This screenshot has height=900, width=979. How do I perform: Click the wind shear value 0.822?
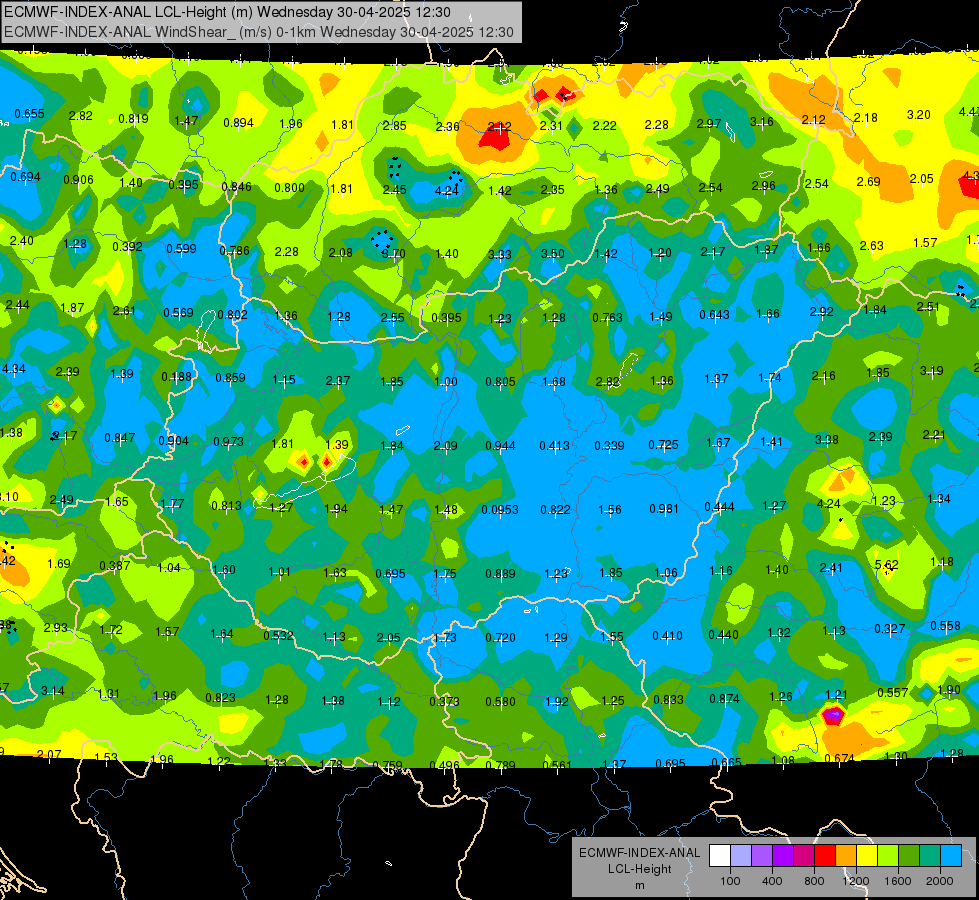555,510
